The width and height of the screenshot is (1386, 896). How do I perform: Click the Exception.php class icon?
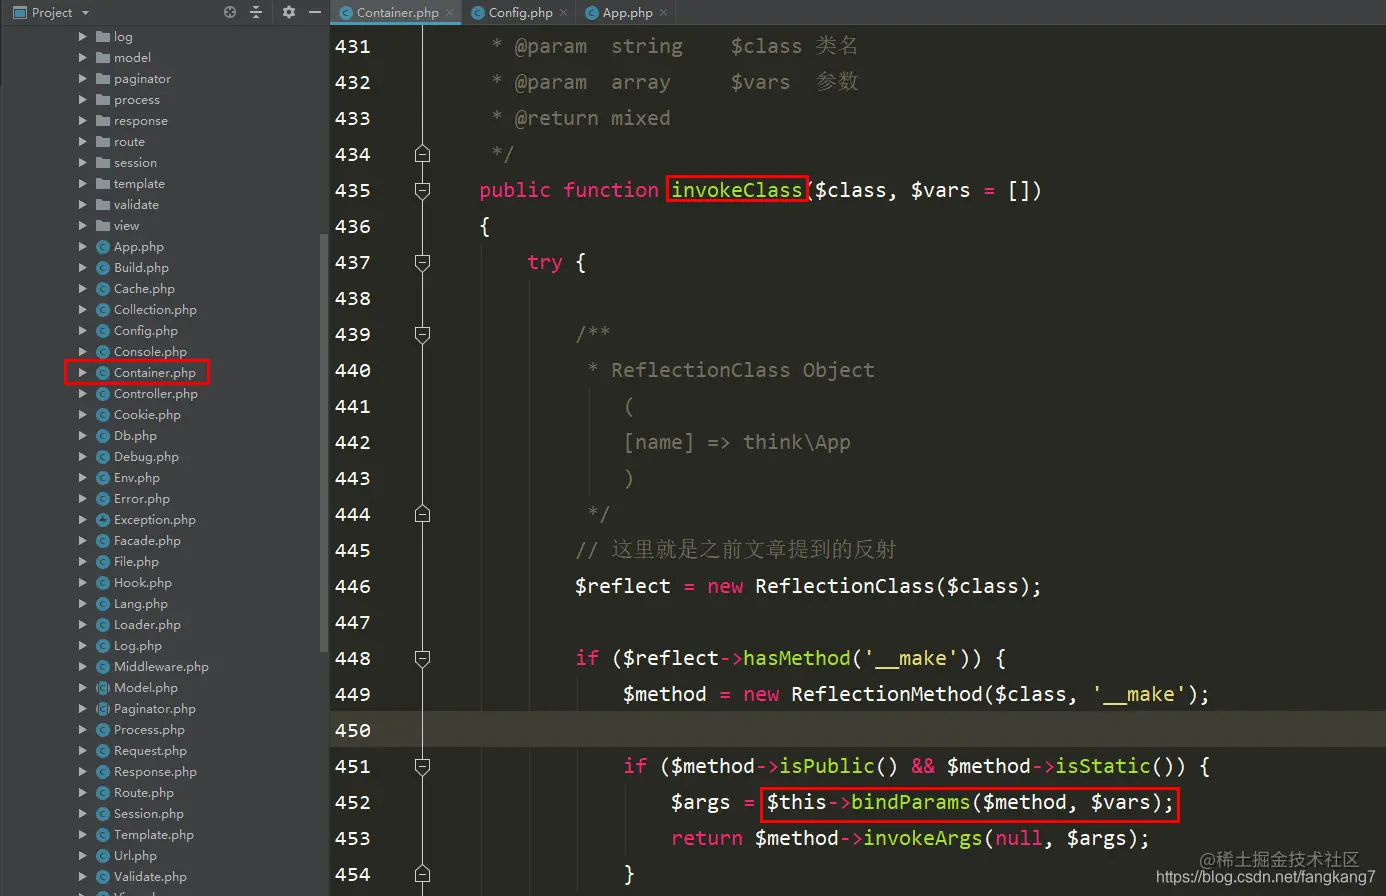[x=102, y=520]
